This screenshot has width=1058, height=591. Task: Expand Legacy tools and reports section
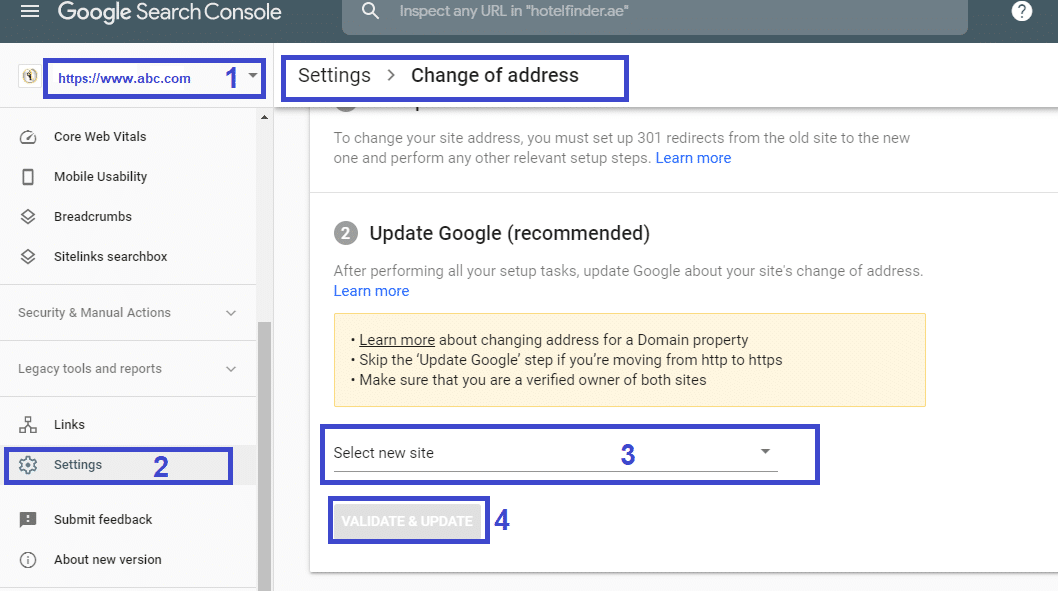pyautogui.click(x=128, y=369)
